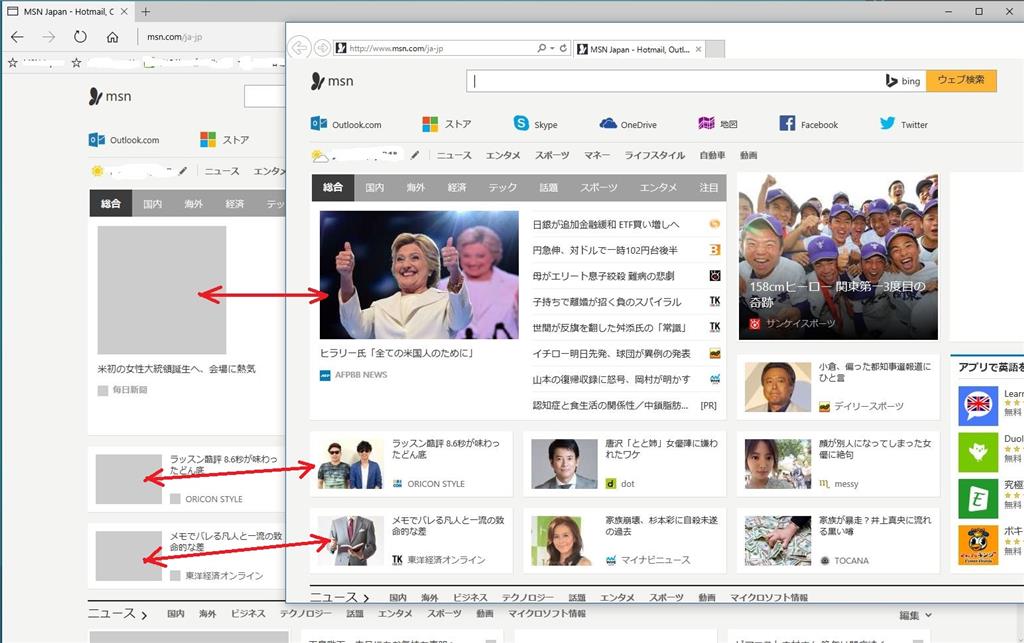1024x643 pixels.
Task: Click the Edge refresh button
Action: (80, 37)
